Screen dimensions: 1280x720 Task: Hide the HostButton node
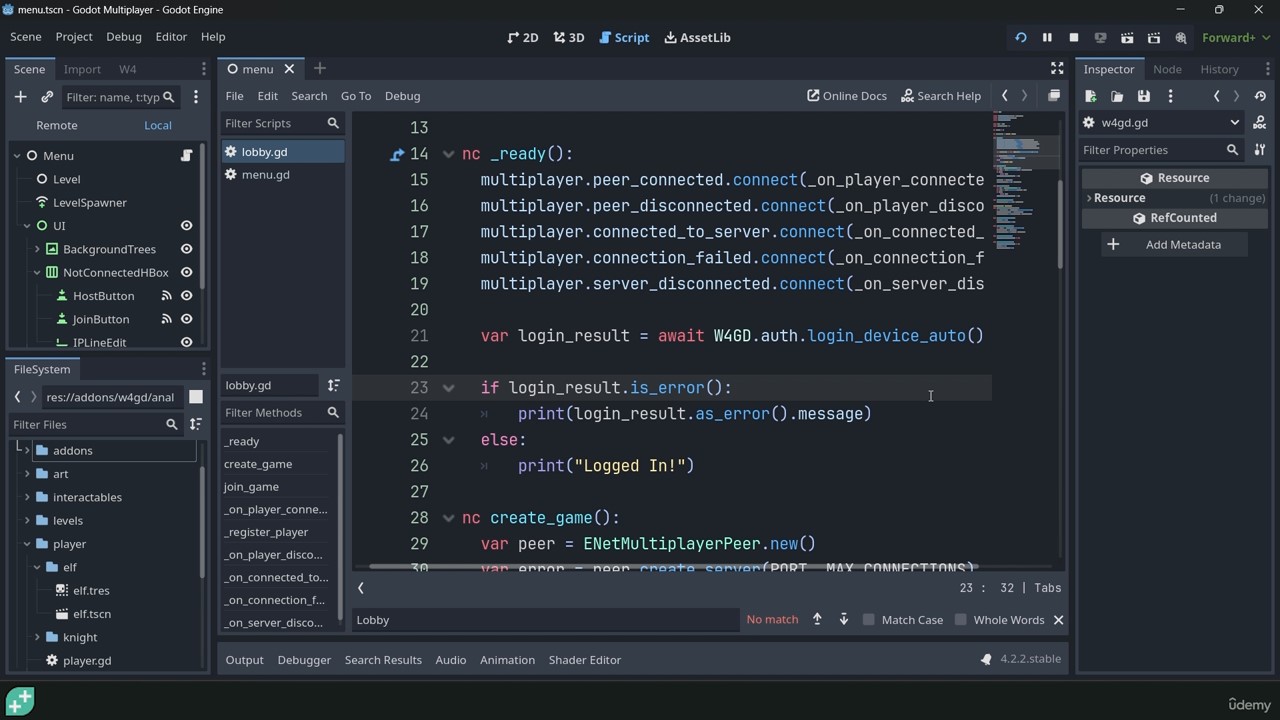tap(186, 296)
